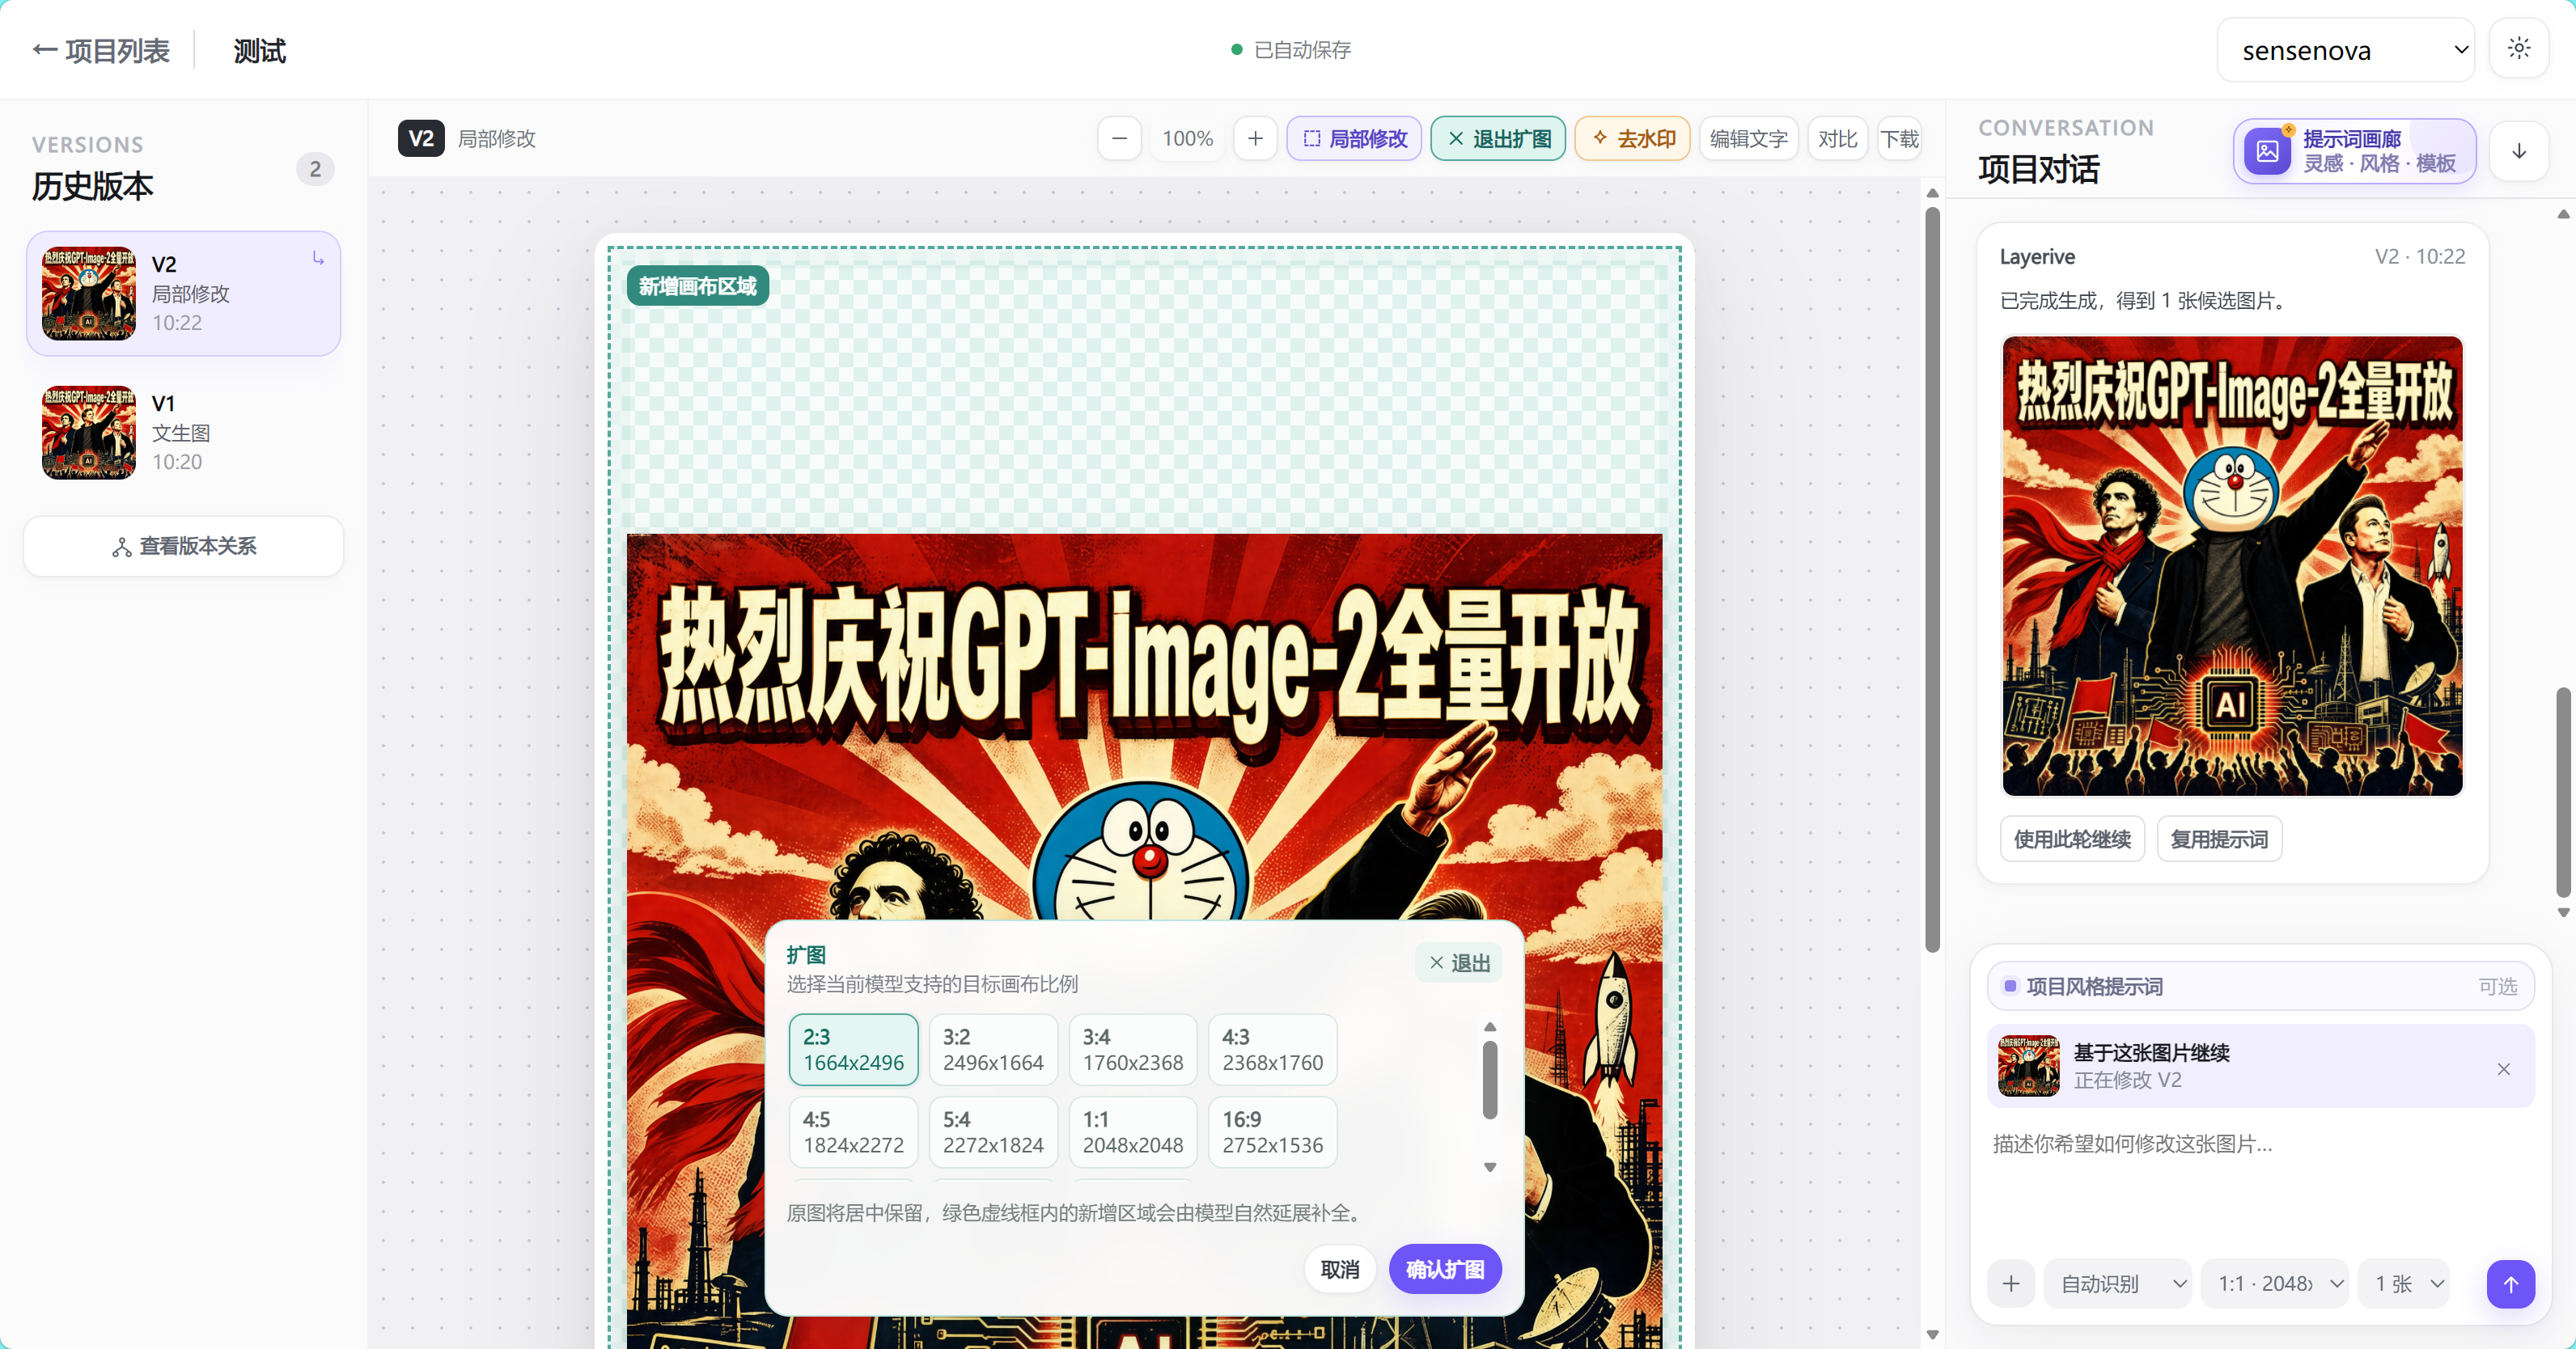Open the 编辑文字 text editing tool

[x=1748, y=139]
